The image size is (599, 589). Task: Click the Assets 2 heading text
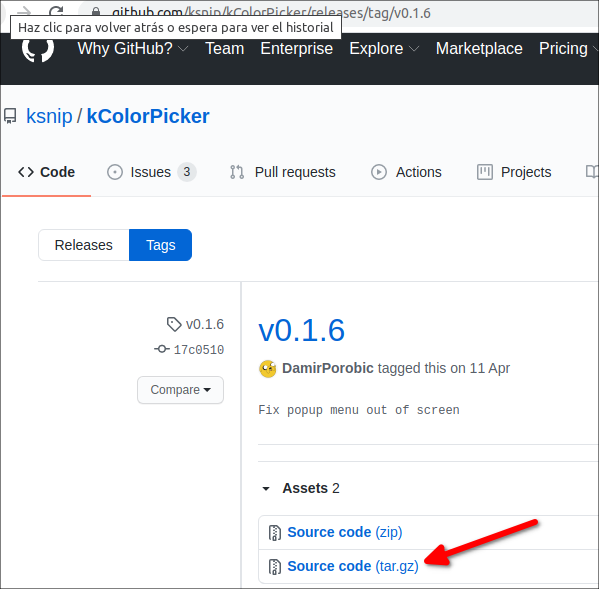click(311, 488)
